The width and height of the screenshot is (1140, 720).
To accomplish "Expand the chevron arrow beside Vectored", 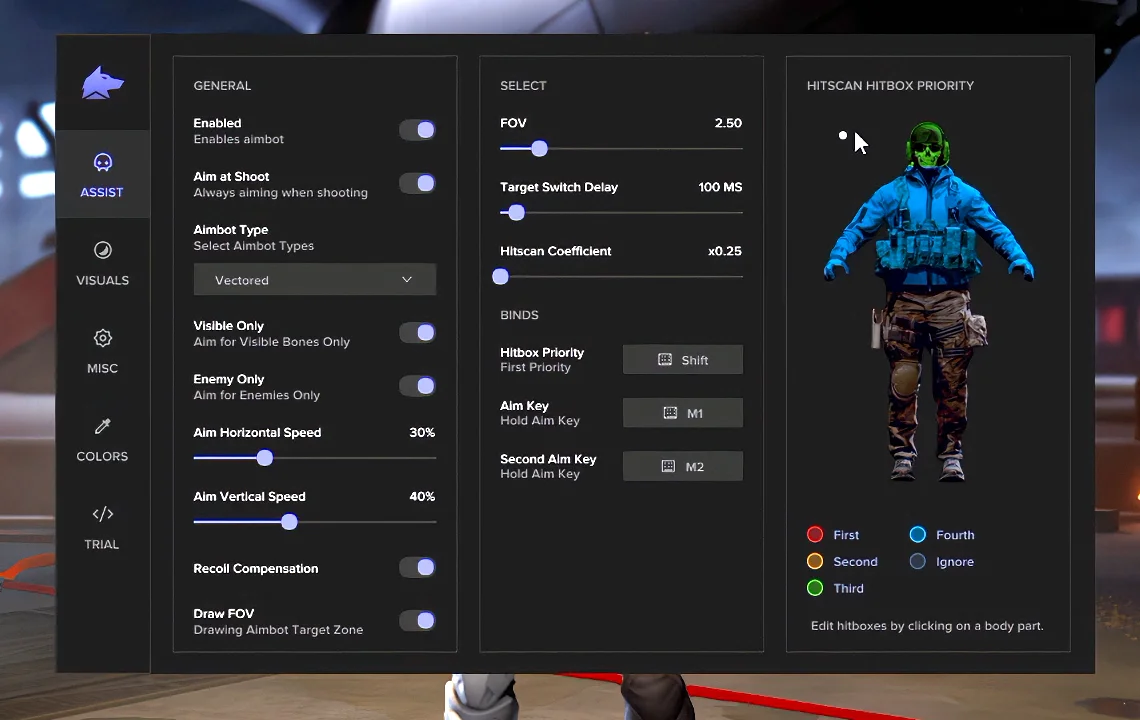I will (407, 279).
